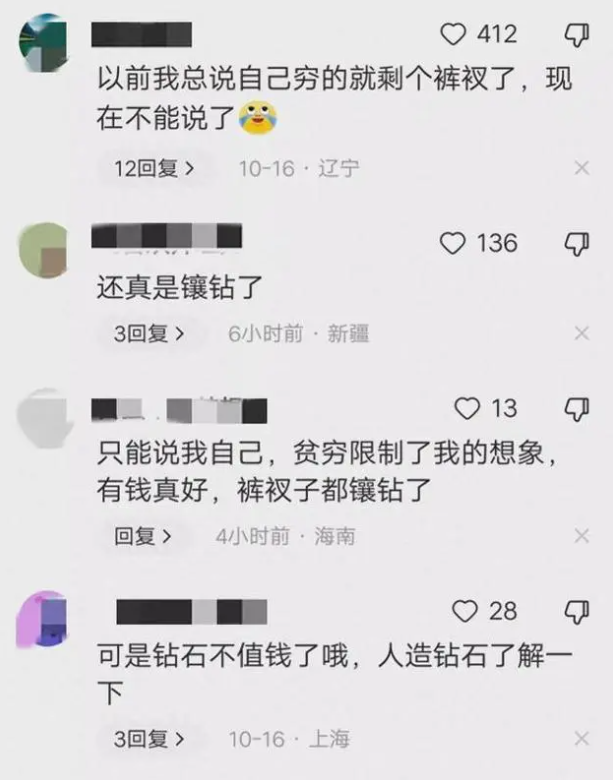The height and width of the screenshot is (780, 613).
Task: Dislike the Liaoning commenter's top comment
Action: [x=577, y=35]
